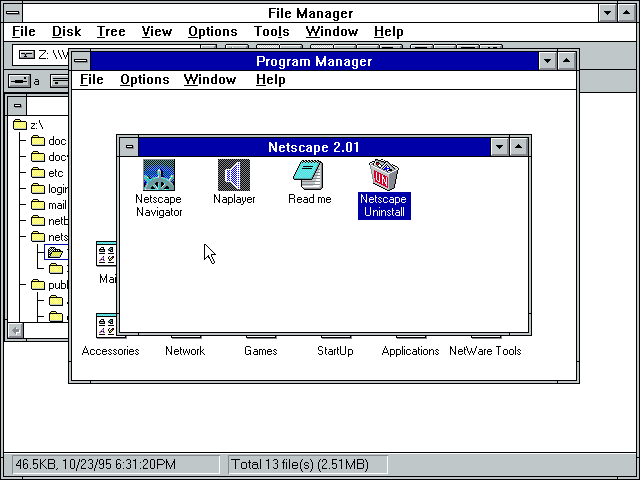Open the Tree menu in File Manager

coord(111,31)
